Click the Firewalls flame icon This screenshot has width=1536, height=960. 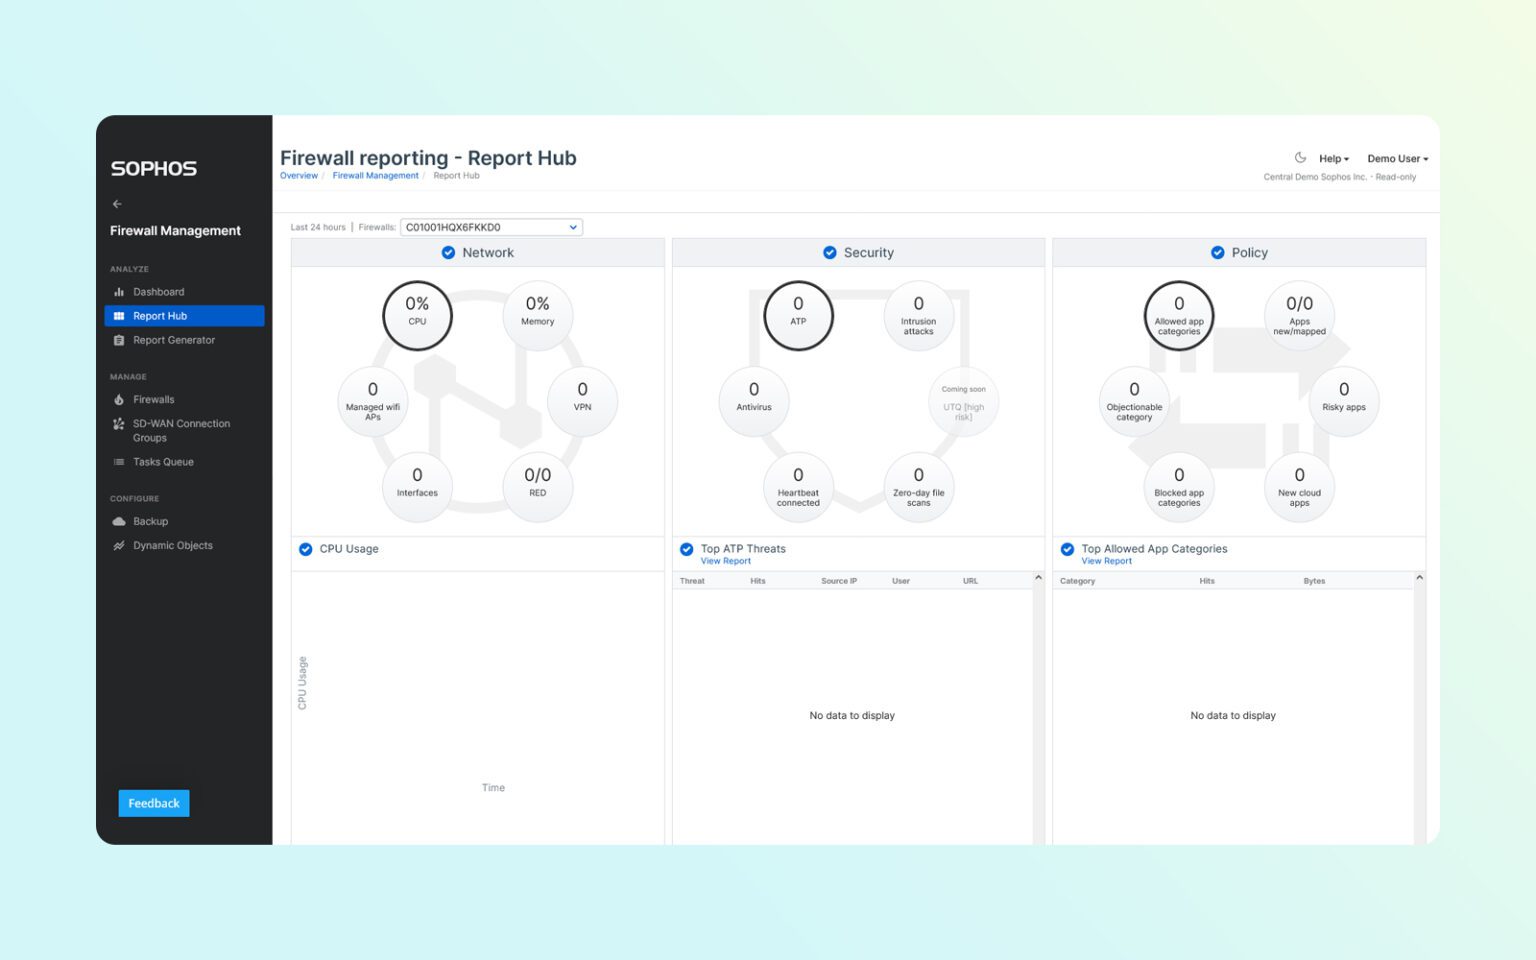118,399
